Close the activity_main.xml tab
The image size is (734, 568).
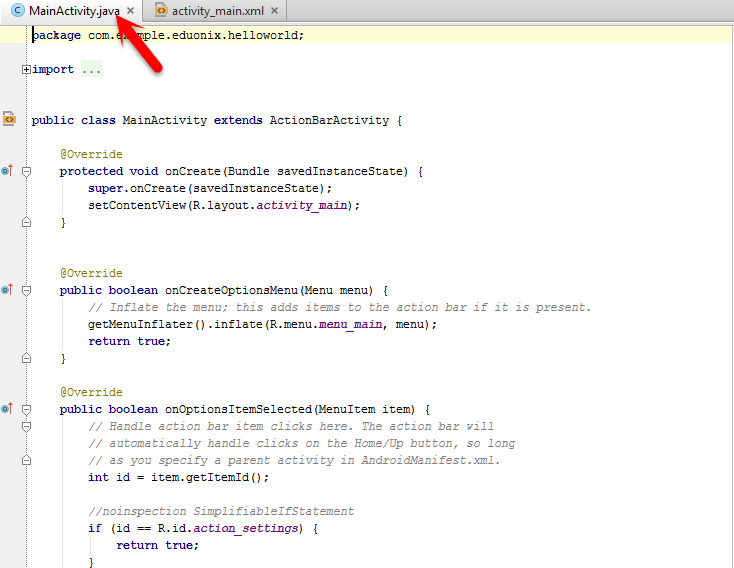274,10
